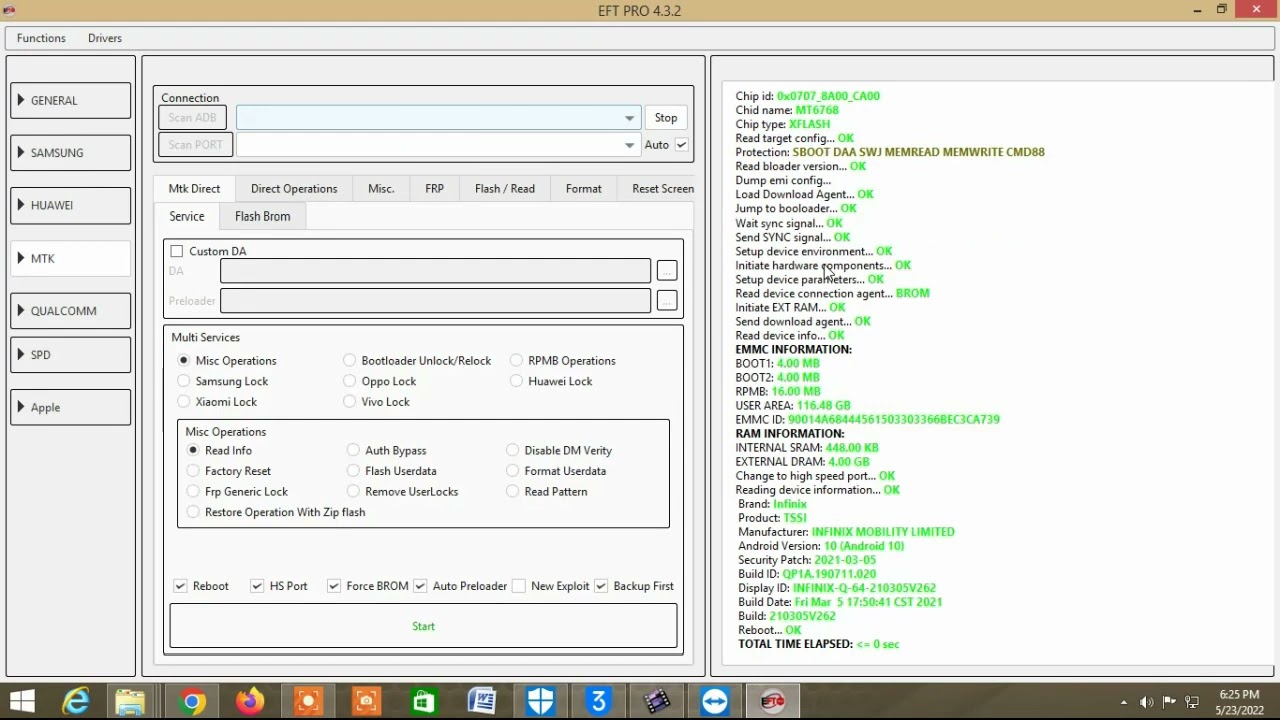Open TeamViewer from taskbar

point(715,701)
